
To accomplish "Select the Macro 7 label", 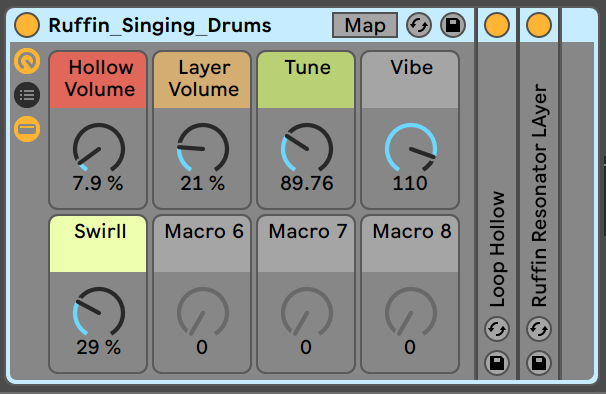I will (x=306, y=244).
